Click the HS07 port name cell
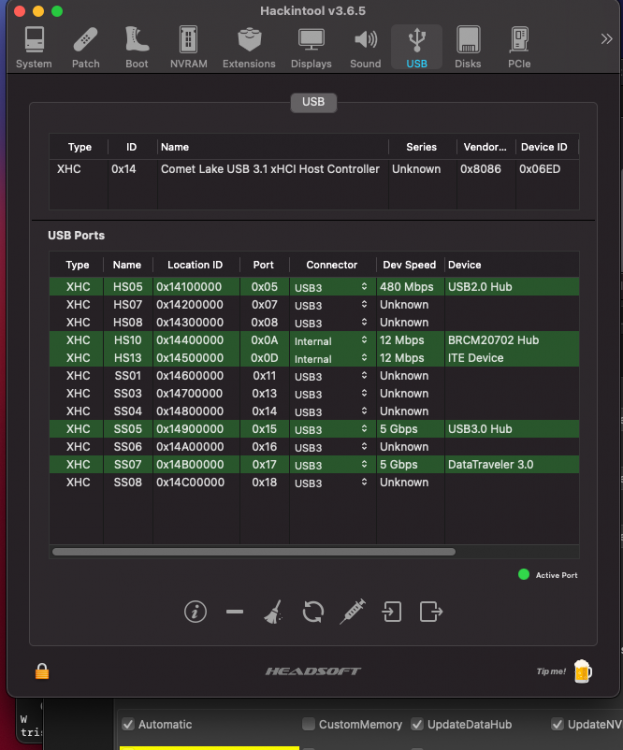 pyautogui.click(x=128, y=305)
